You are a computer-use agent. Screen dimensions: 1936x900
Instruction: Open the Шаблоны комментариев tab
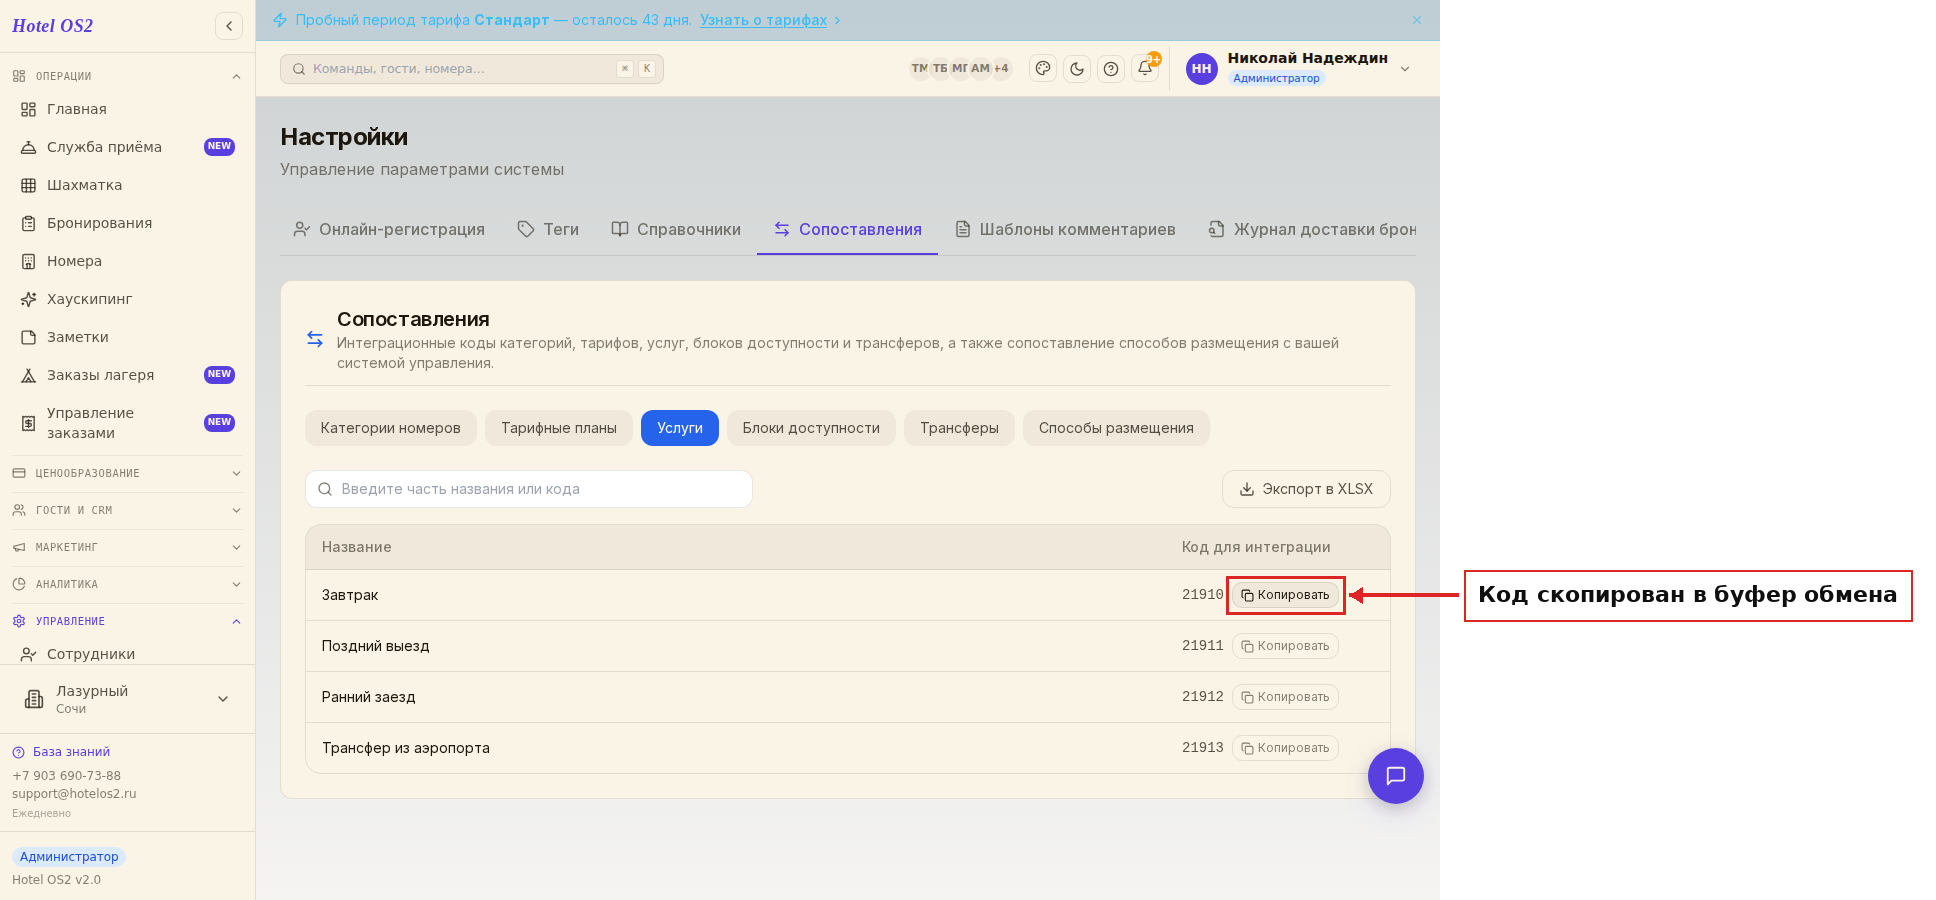coord(1065,229)
